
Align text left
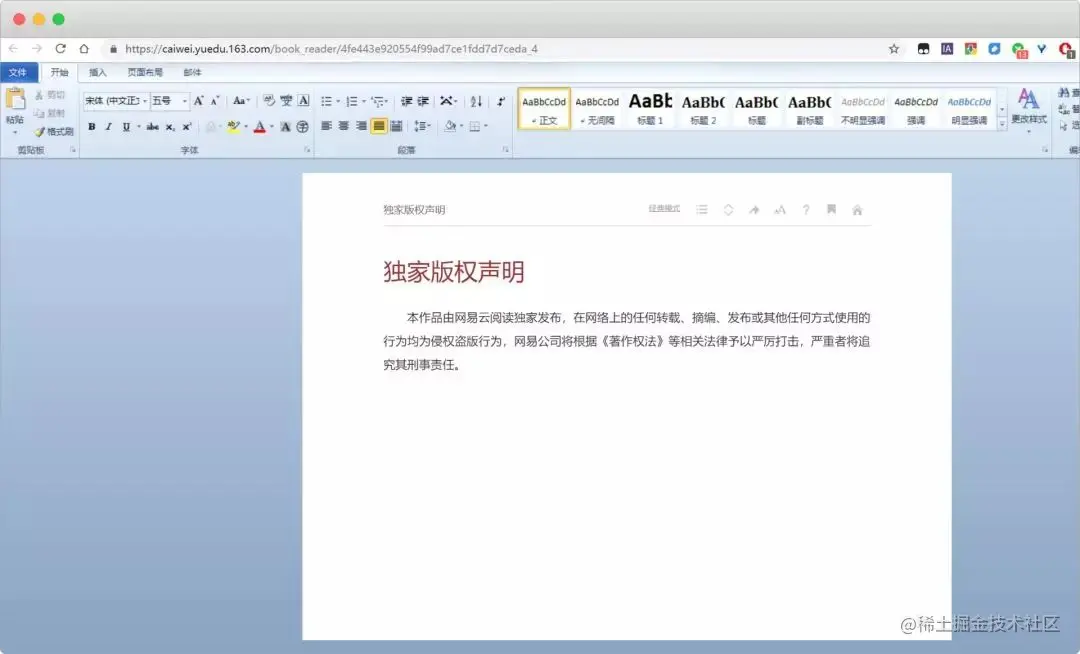[x=326, y=126]
